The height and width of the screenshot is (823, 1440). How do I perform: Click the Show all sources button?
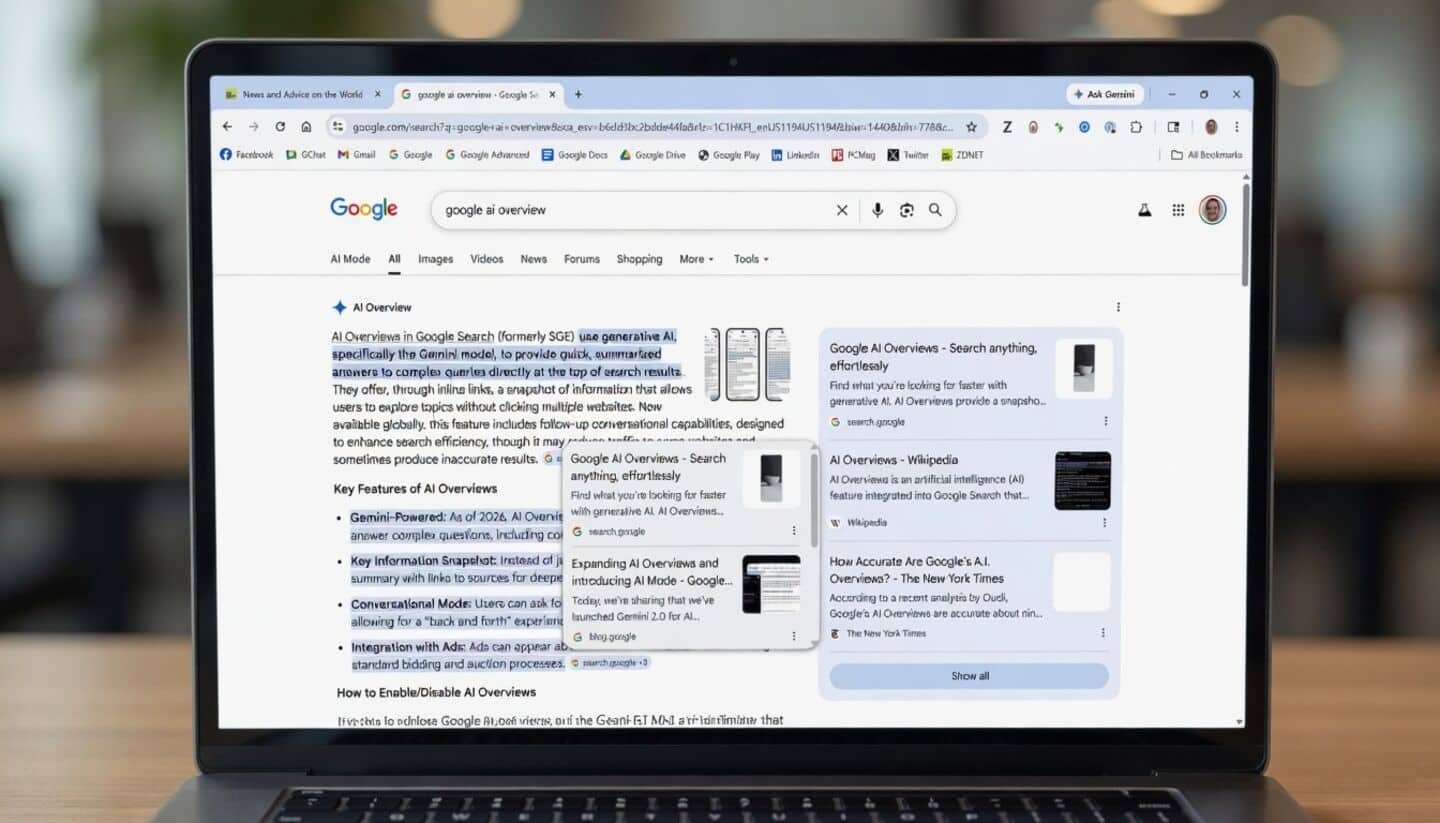pyautogui.click(x=969, y=676)
